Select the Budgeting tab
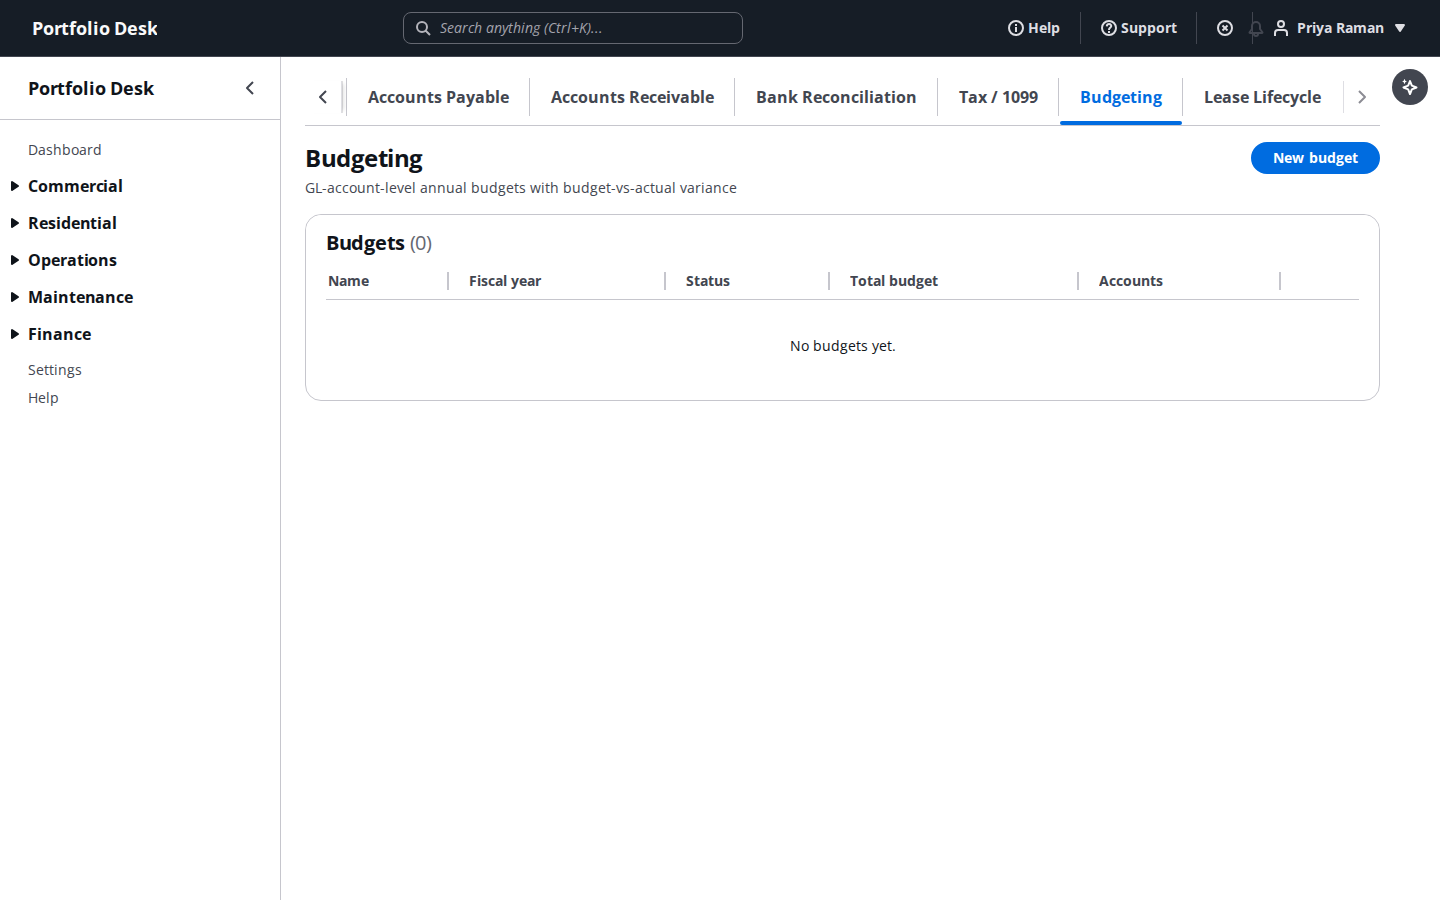1440x900 pixels. click(1121, 97)
